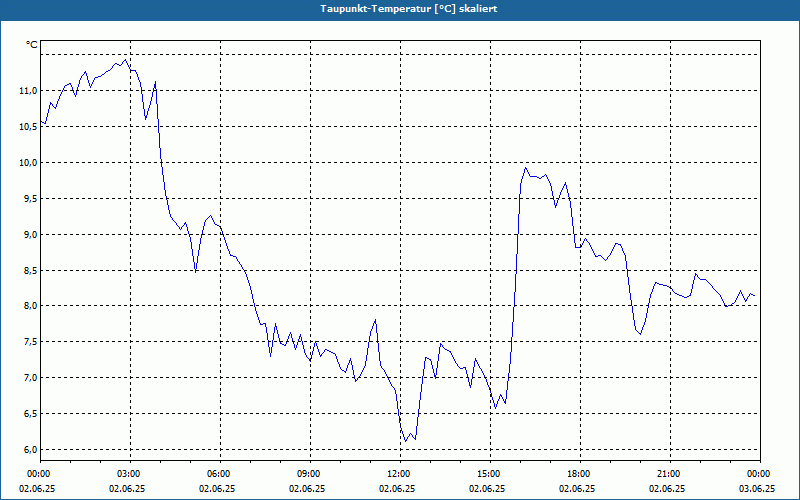Click the 02.06.25 date under 15:00
Image resolution: width=800 pixels, height=500 pixels.
(487, 489)
